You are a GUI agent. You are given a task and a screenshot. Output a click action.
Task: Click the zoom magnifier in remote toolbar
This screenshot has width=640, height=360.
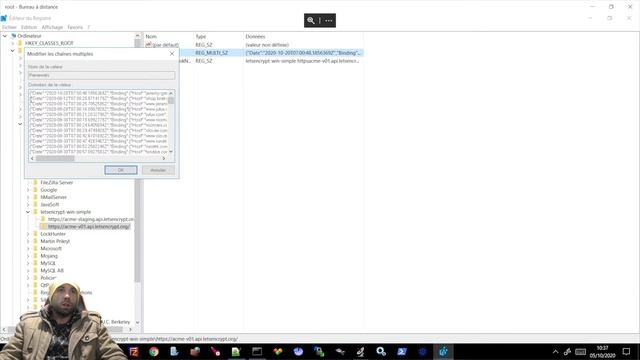[x=311, y=20]
